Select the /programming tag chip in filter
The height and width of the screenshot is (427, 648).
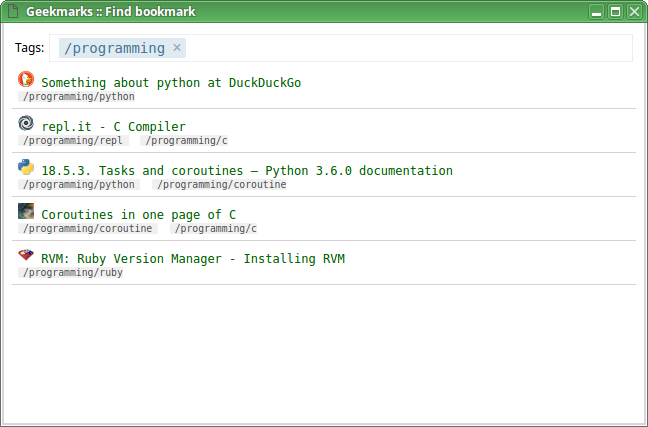tap(114, 48)
